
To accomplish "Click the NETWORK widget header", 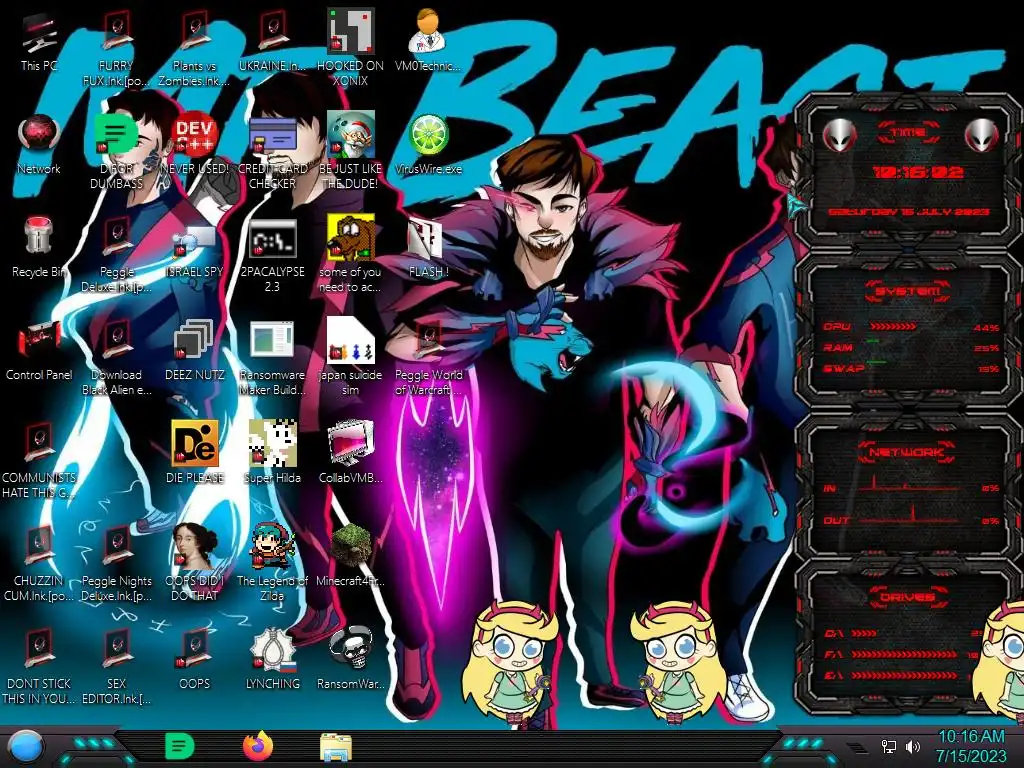I will [908, 451].
